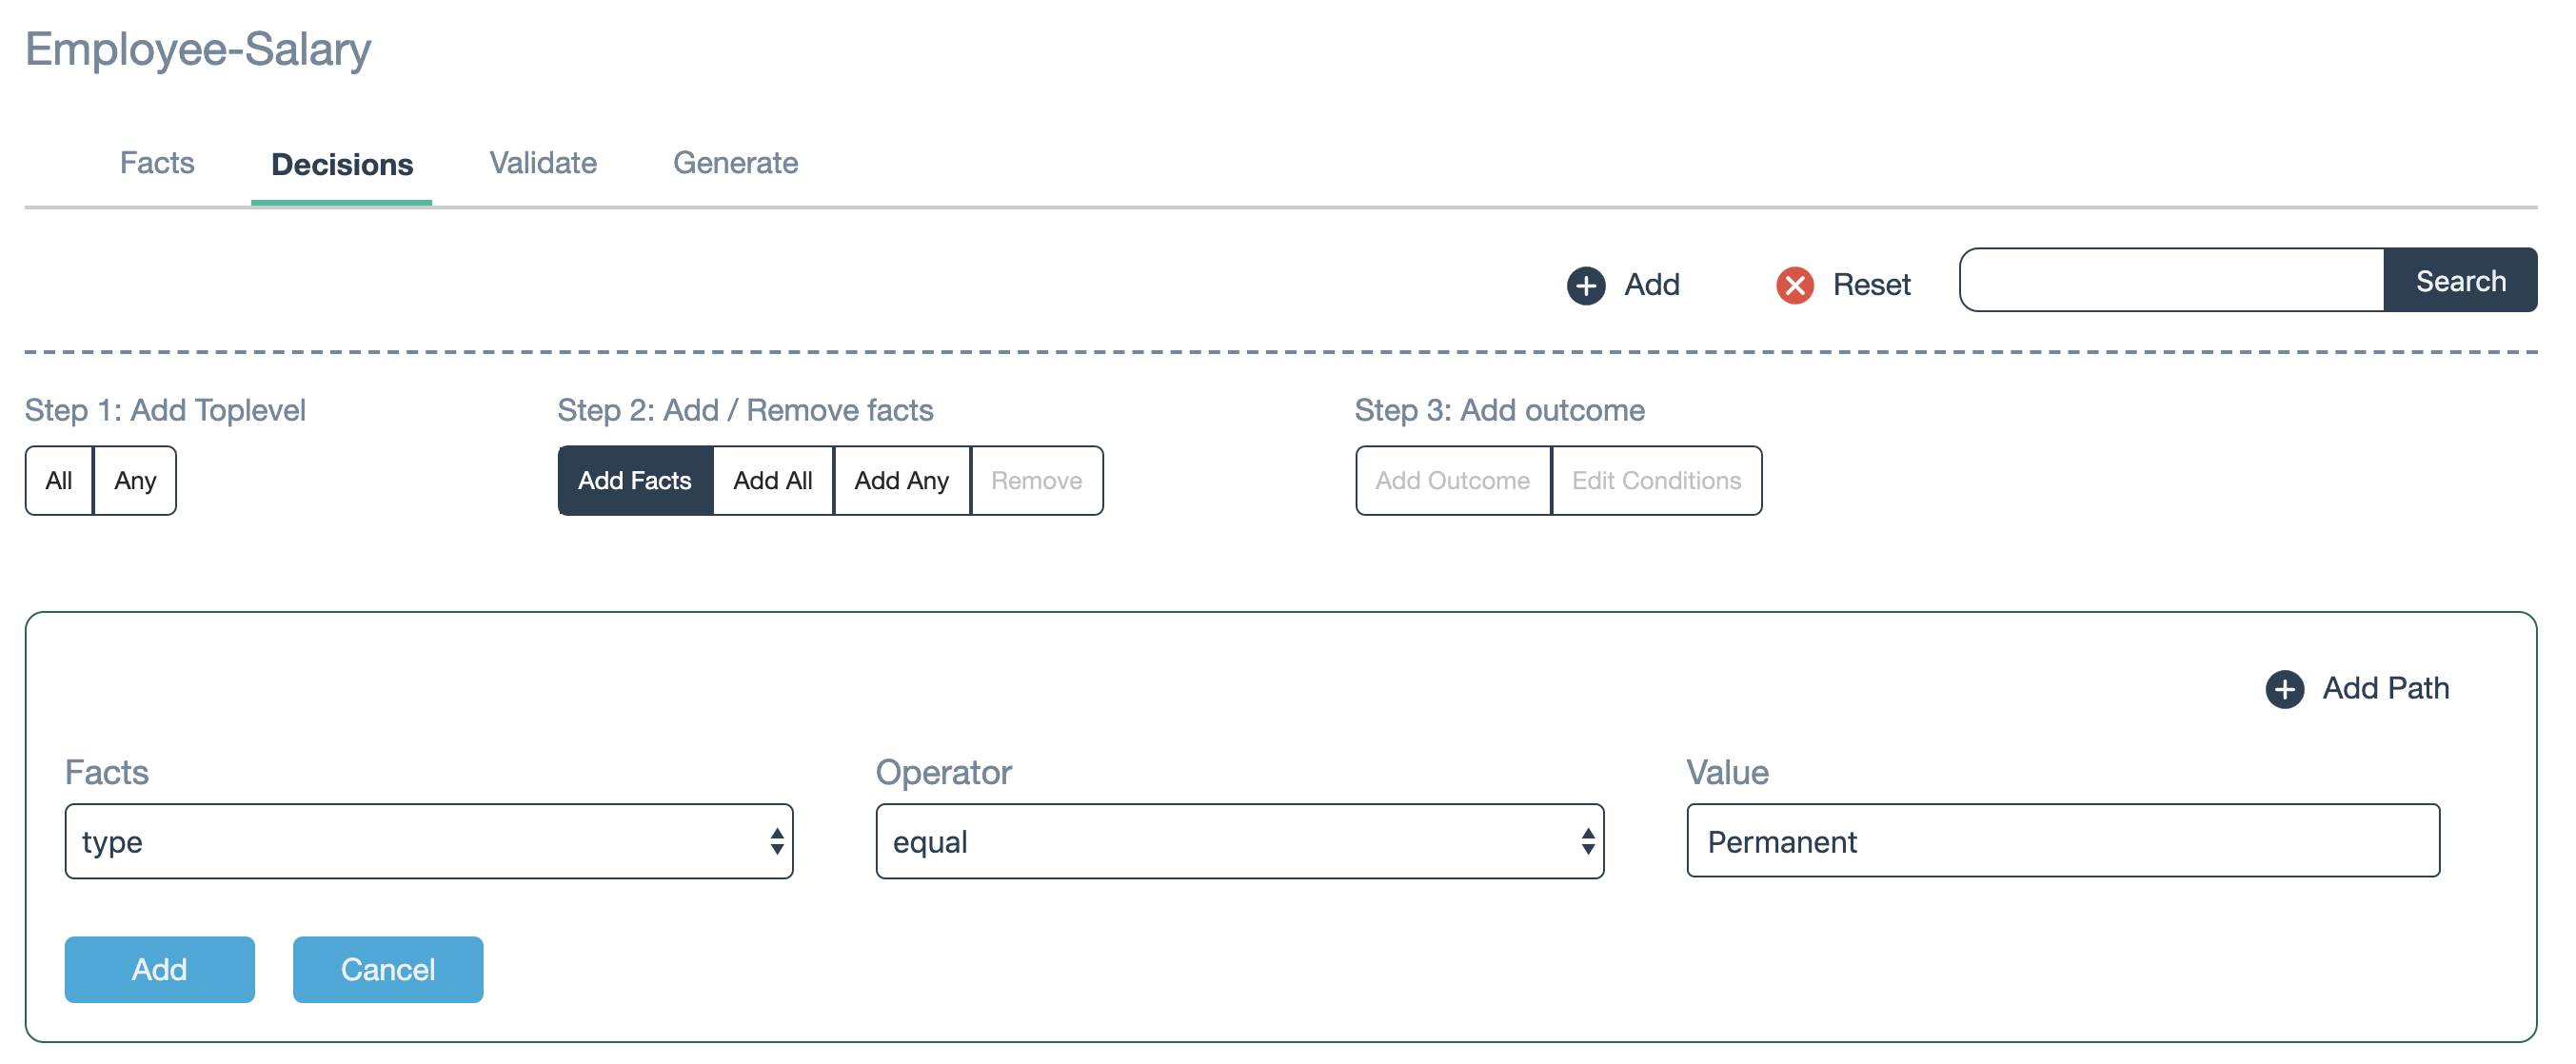Select the Decisions tab
The image size is (2576, 1064).
click(342, 165)
